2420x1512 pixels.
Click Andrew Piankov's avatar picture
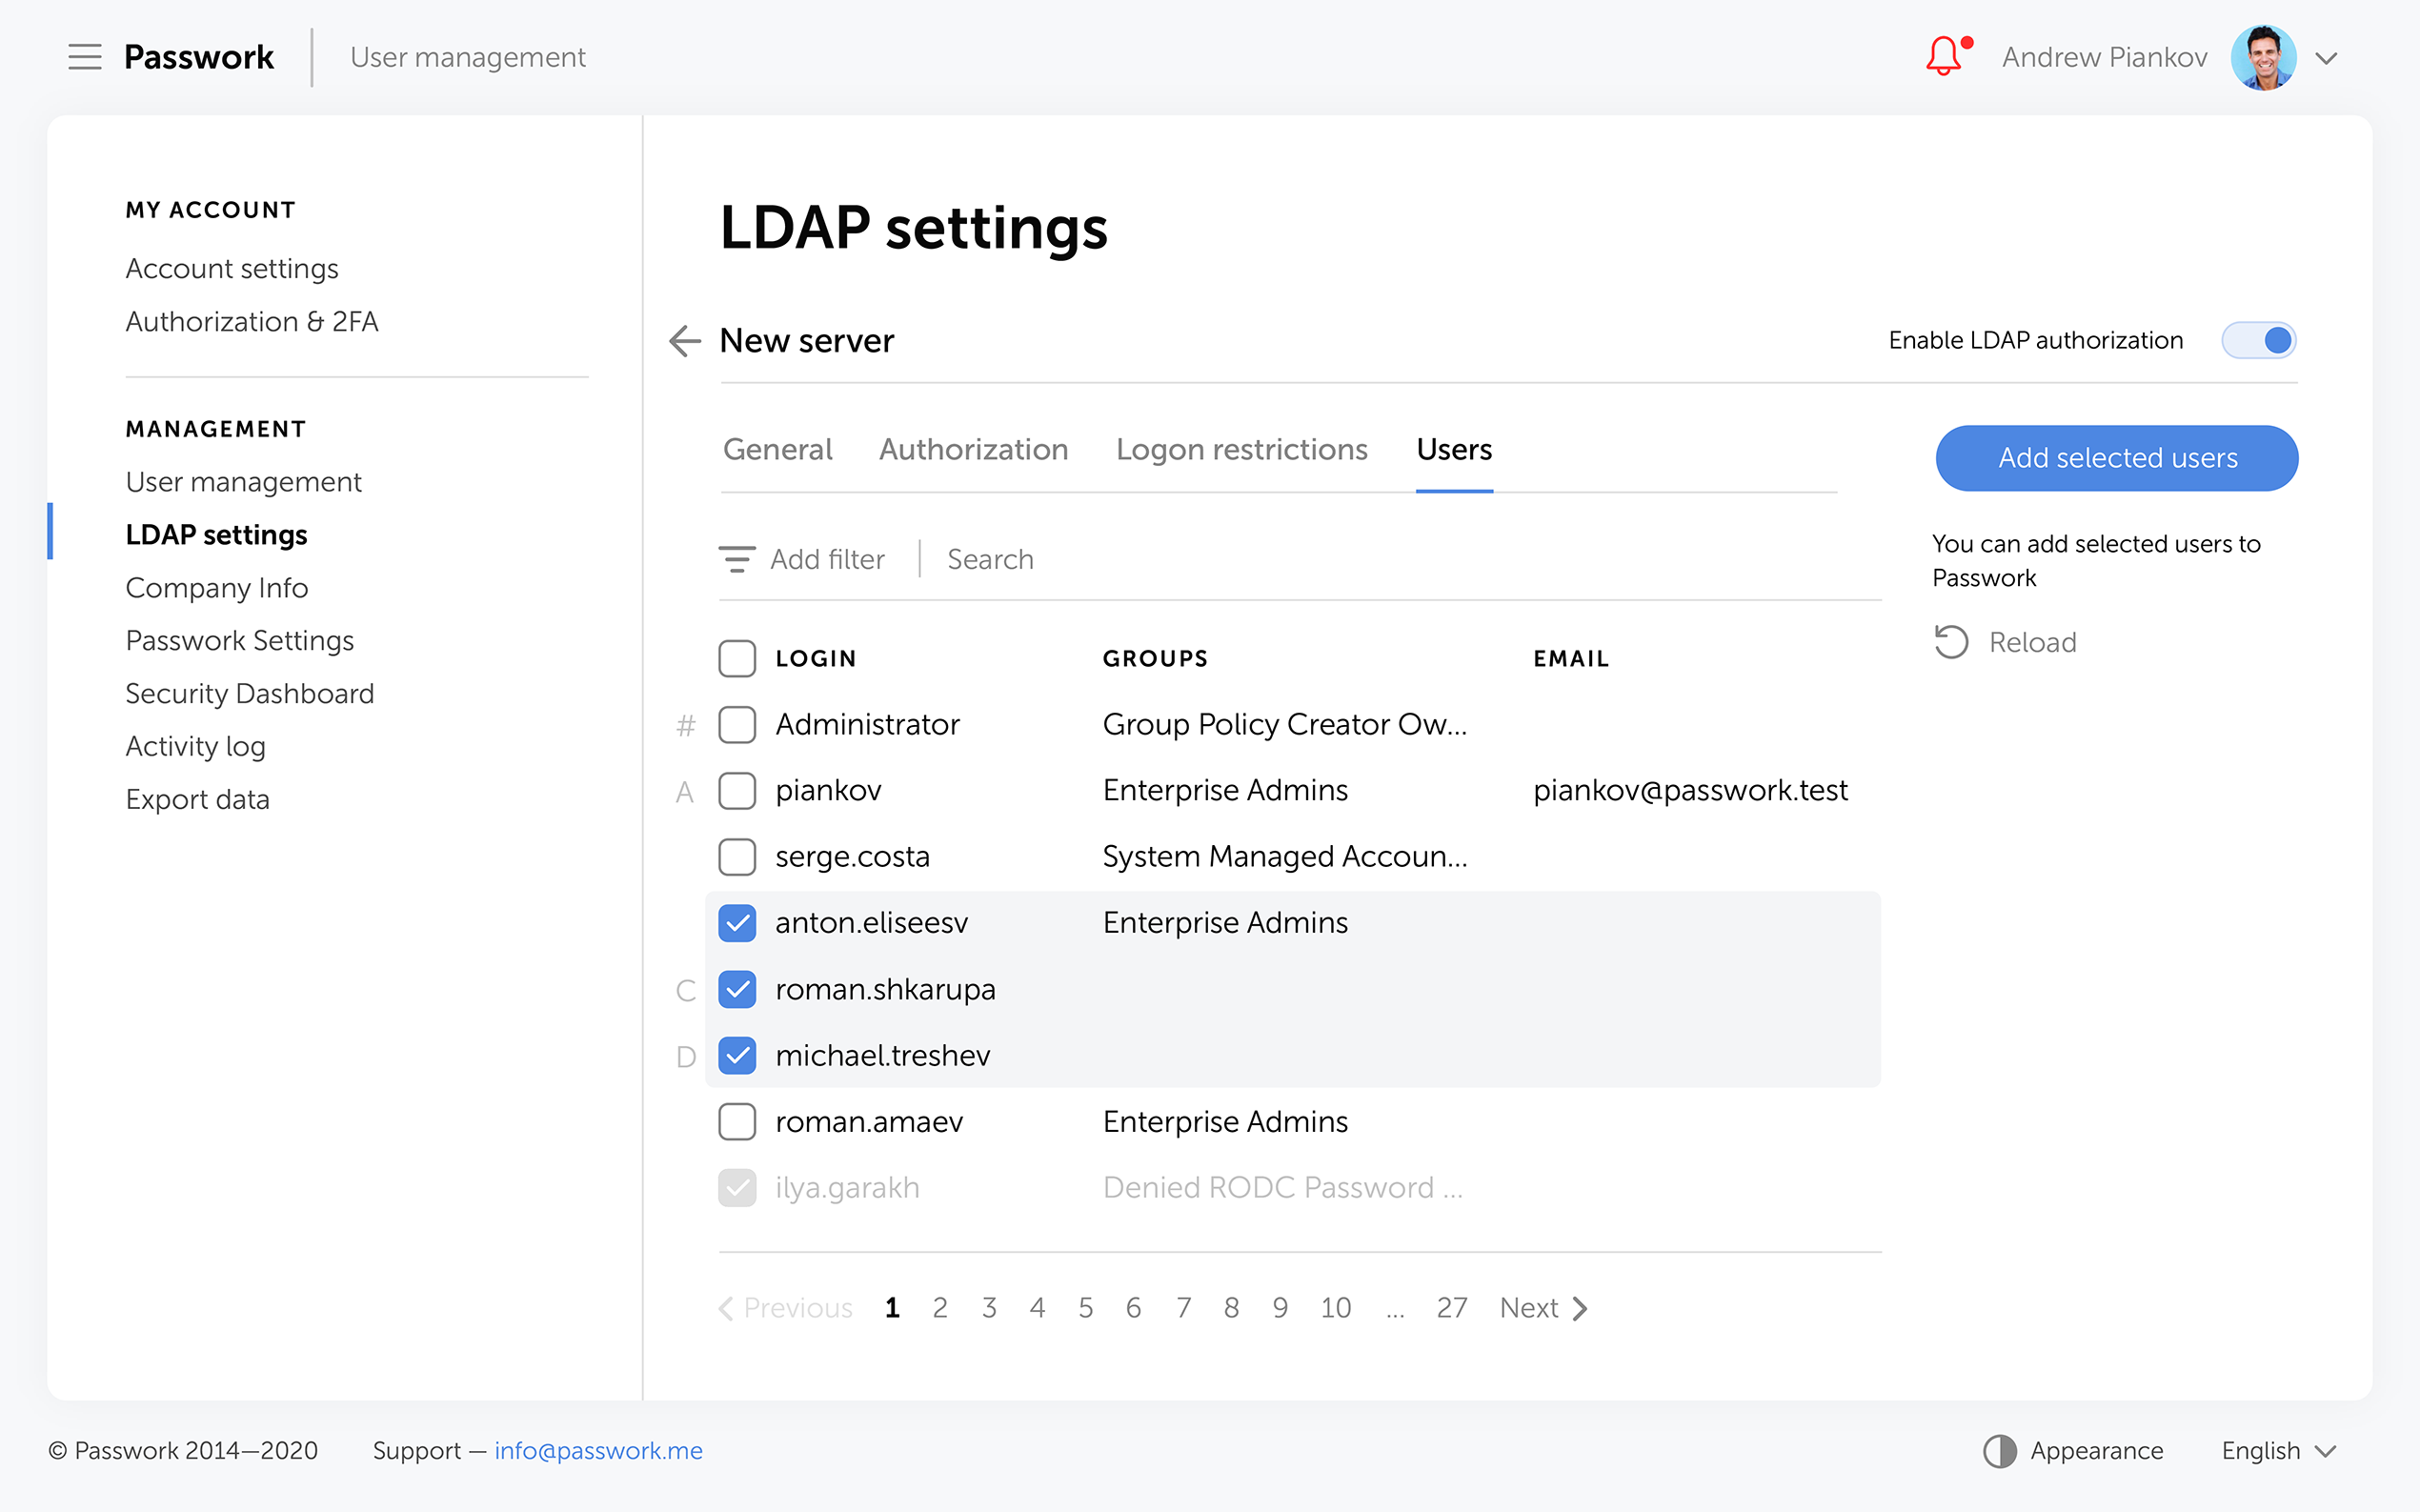click(x=2263, y=57)
